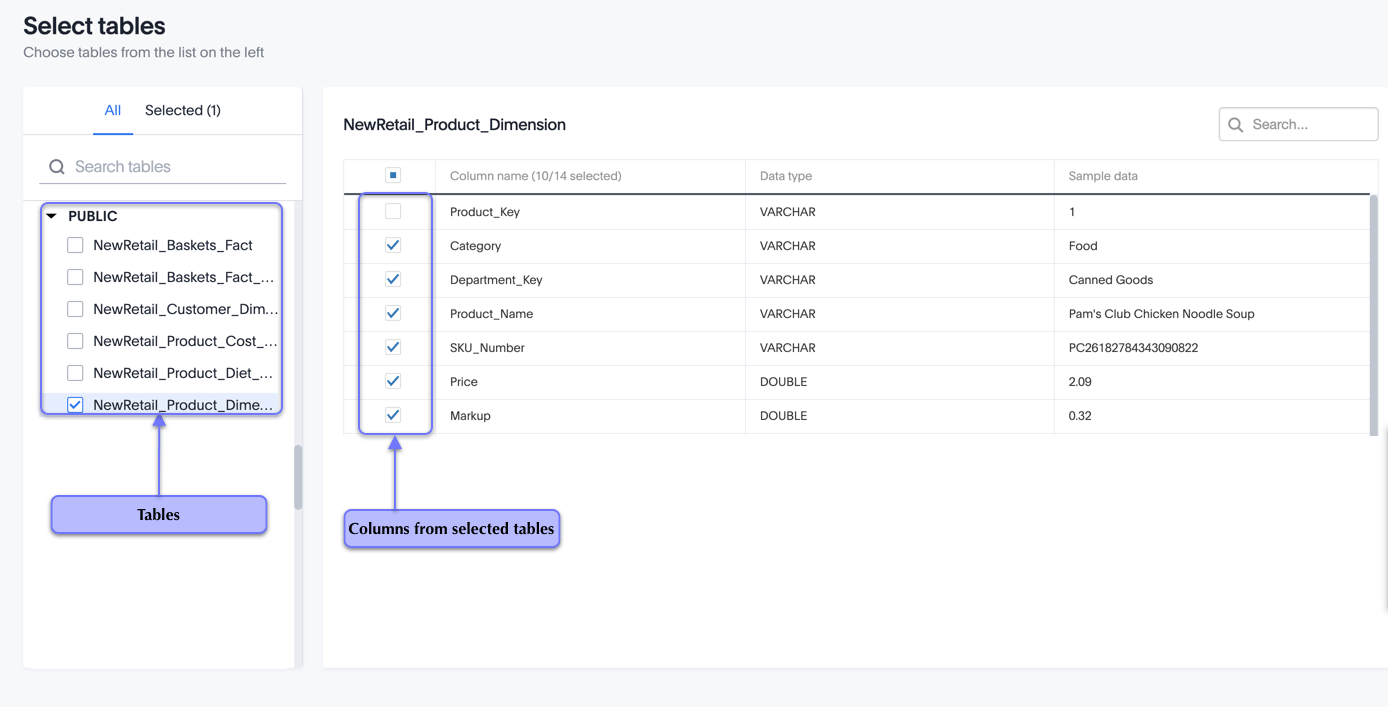The height and width of the screenshot is (707, 1388).
Task: Check the NewRetail_Baskets_Fact table
Action: click(x=74, y=244)
